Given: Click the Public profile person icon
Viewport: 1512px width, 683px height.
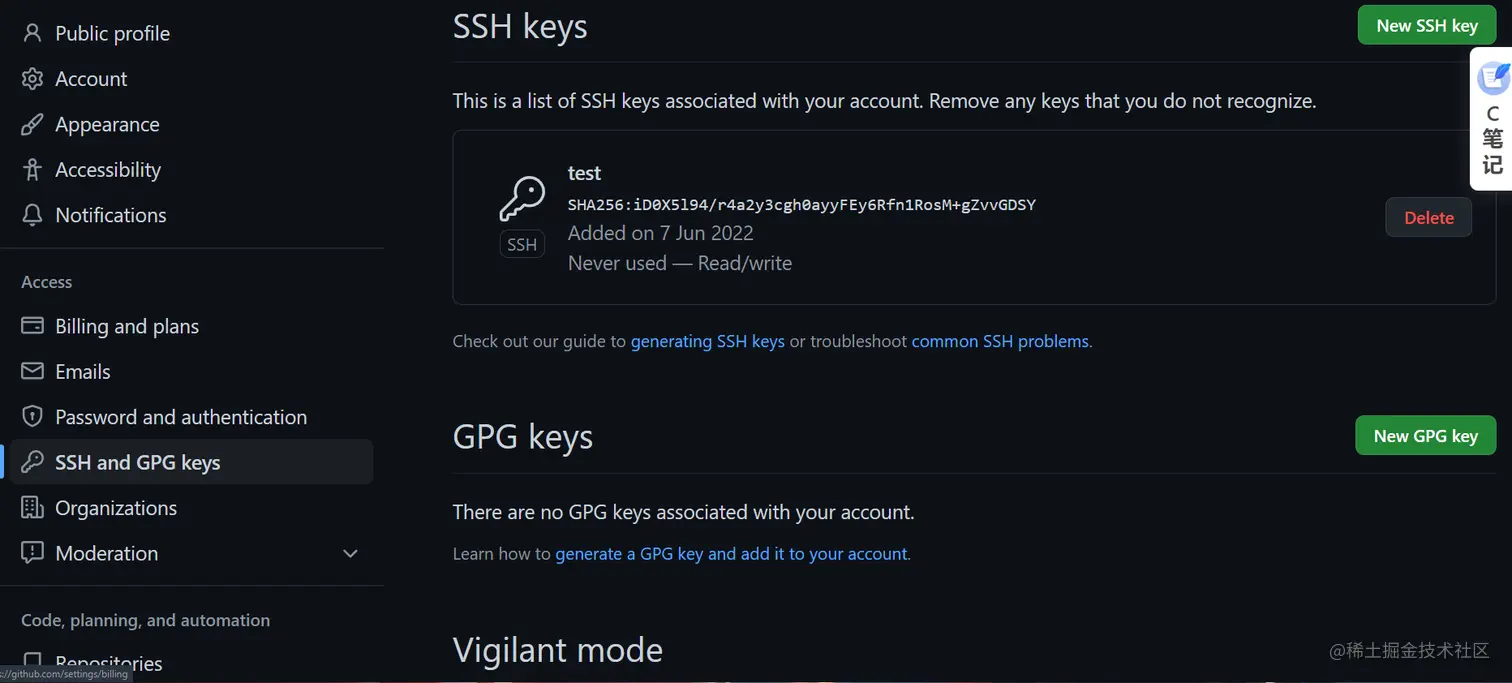Looking at the screenshot, I should pos(32,34).
